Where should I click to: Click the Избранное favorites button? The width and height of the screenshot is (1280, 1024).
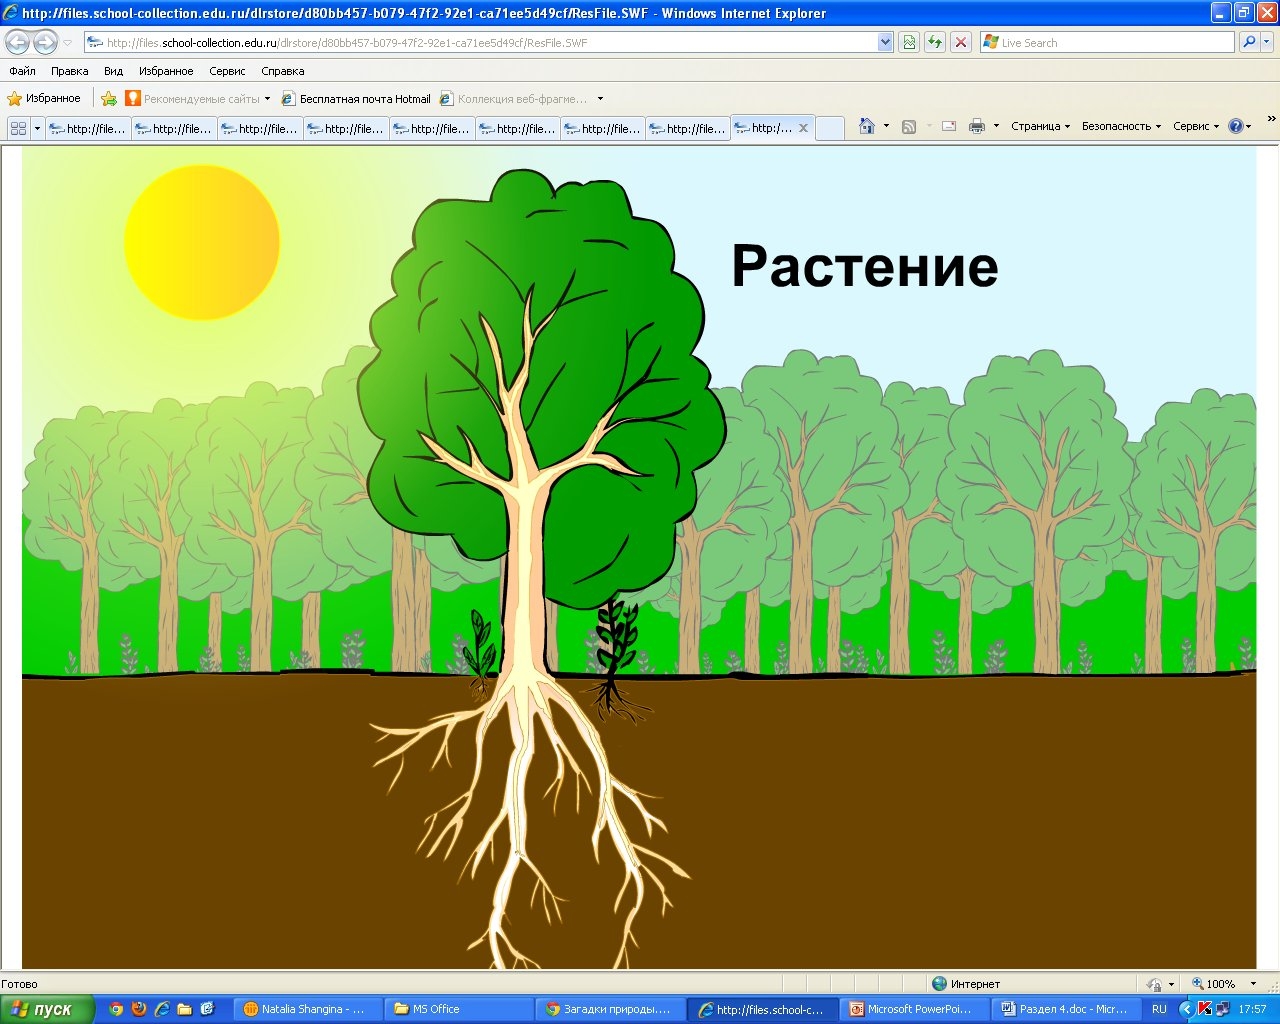44,98
